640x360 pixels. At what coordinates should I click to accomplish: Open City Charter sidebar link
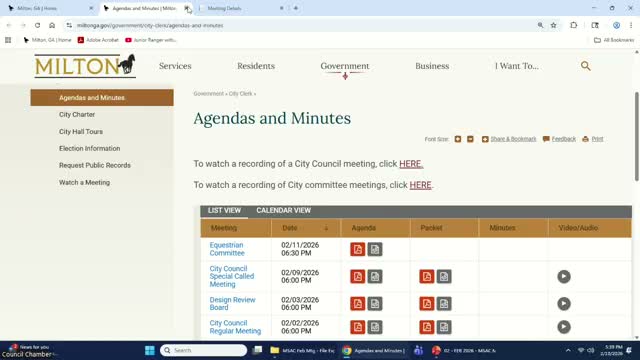pos(77,115)
